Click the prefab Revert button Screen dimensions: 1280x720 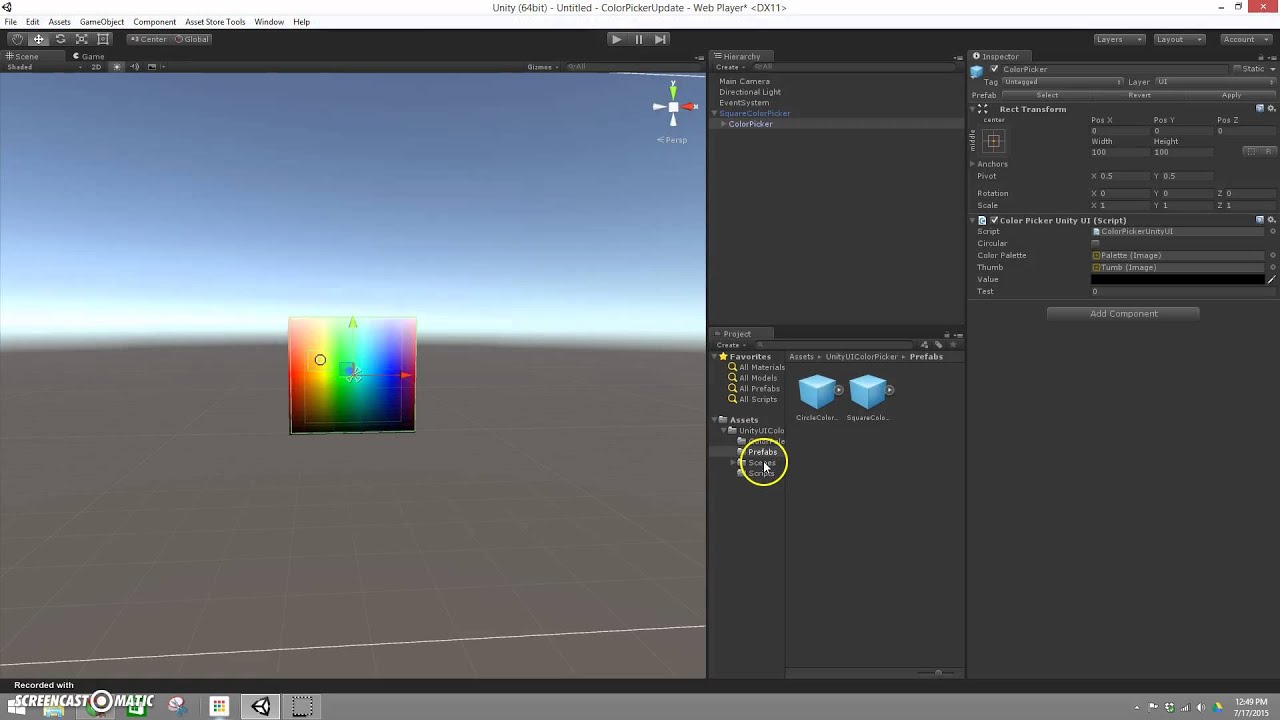coord(1139,95)
